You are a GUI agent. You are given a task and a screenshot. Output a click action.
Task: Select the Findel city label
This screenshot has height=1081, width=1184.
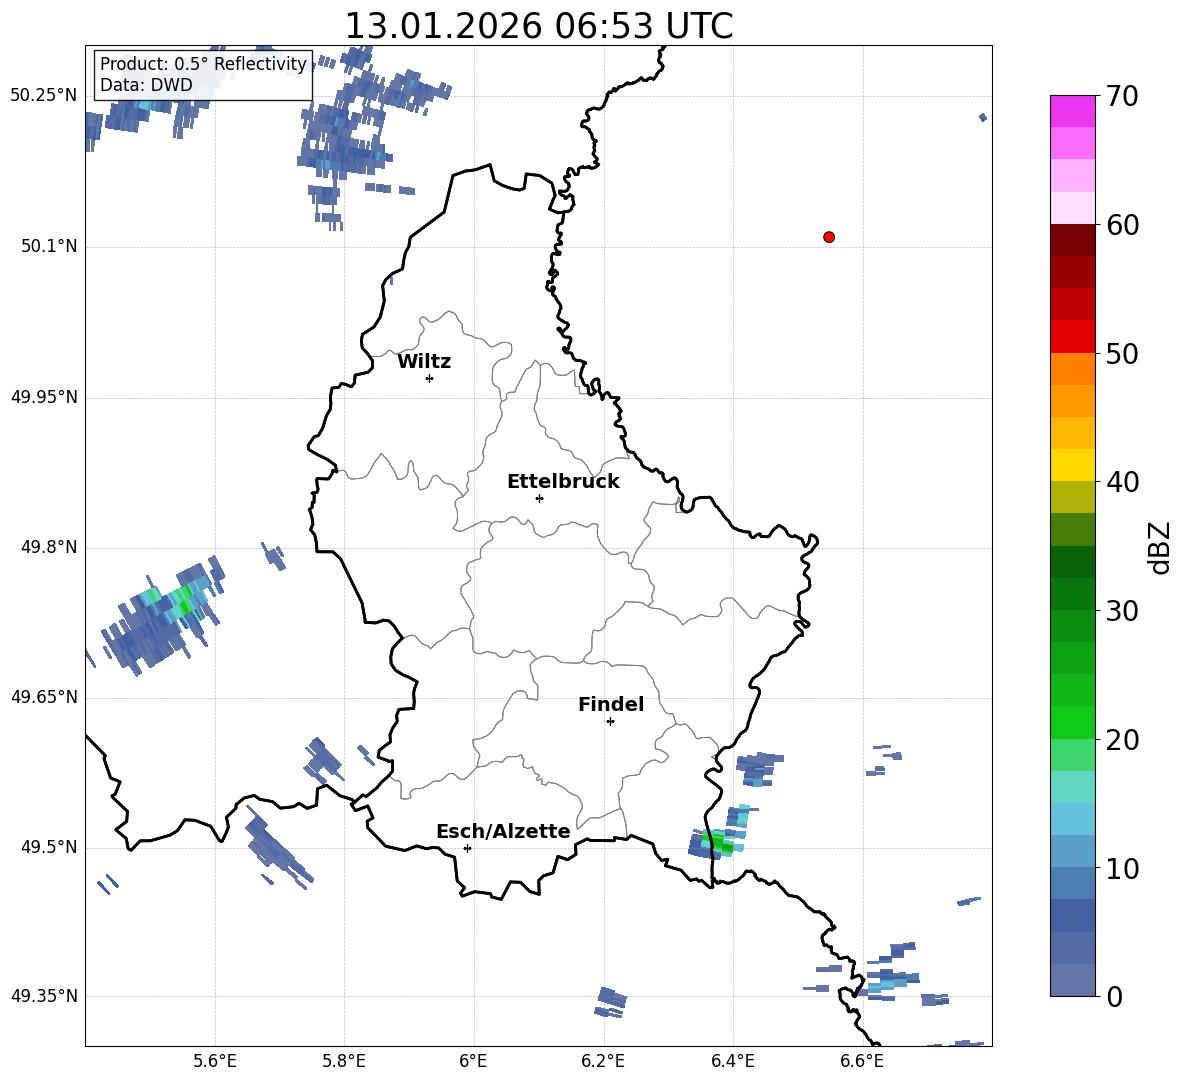(611, 704)
